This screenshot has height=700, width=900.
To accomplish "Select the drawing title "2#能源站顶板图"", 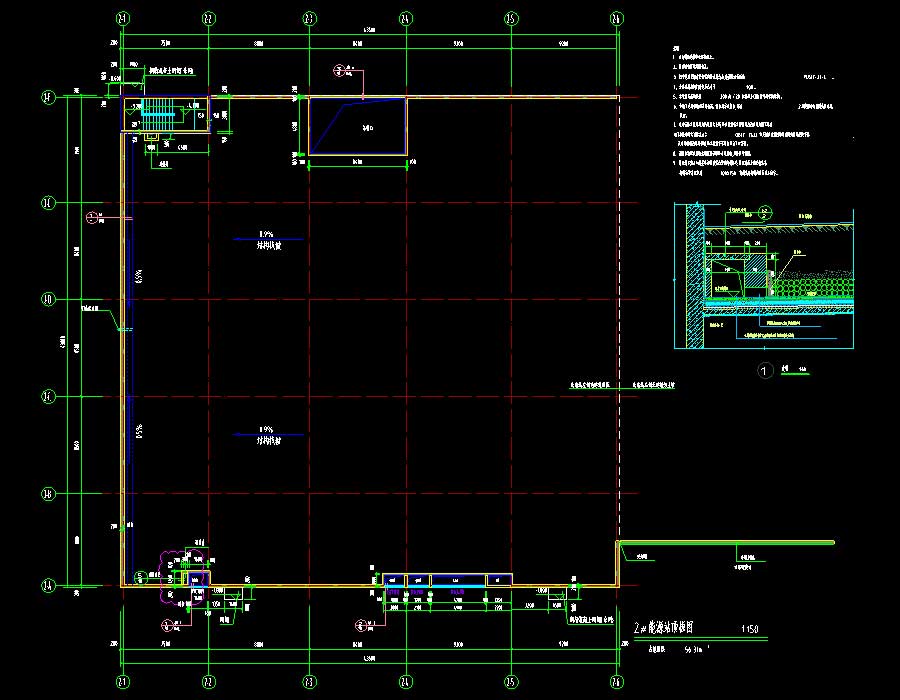I will 663,628.
